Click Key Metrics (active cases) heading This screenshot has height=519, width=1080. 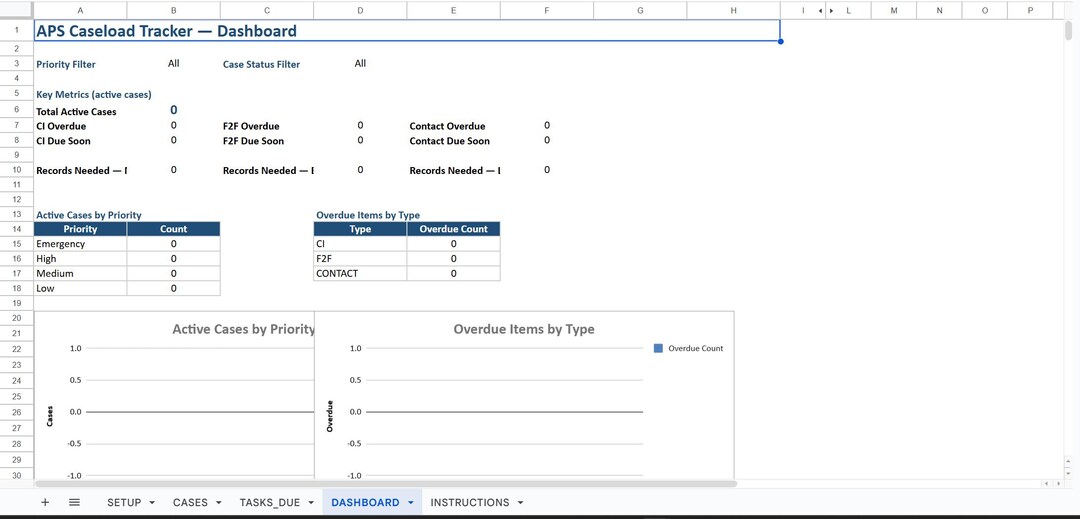point(94,95)
